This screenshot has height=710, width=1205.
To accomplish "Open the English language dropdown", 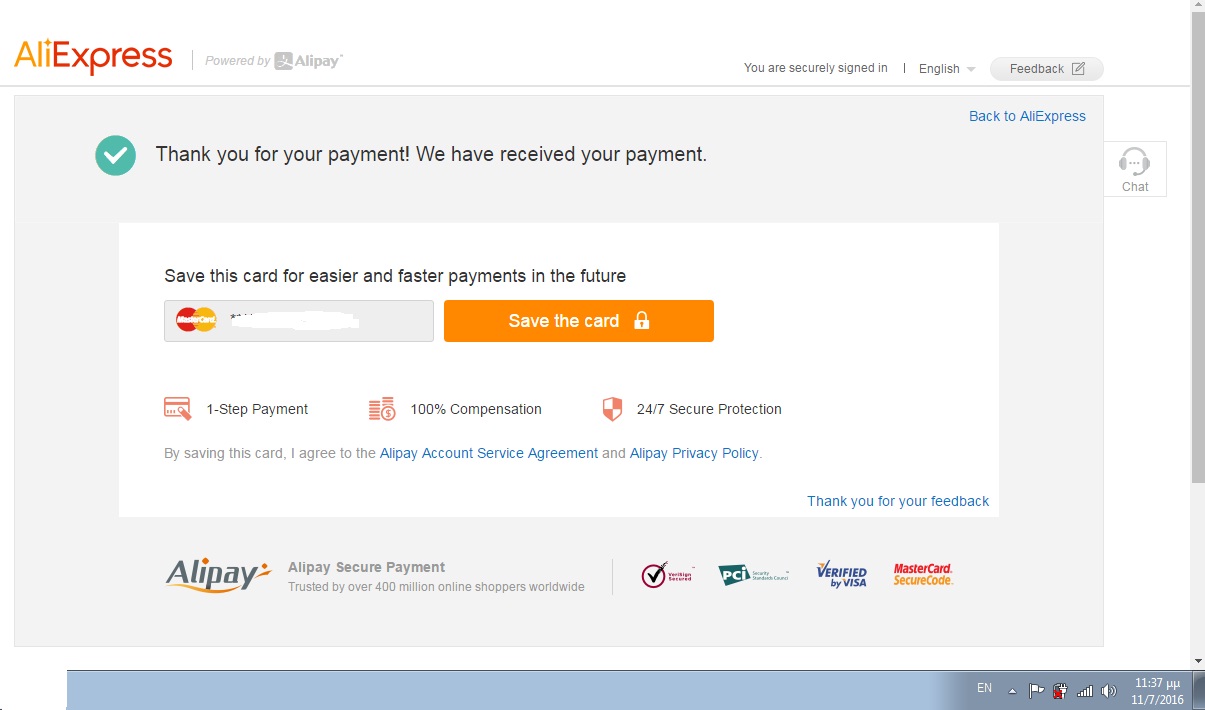I will pos(947,69).
